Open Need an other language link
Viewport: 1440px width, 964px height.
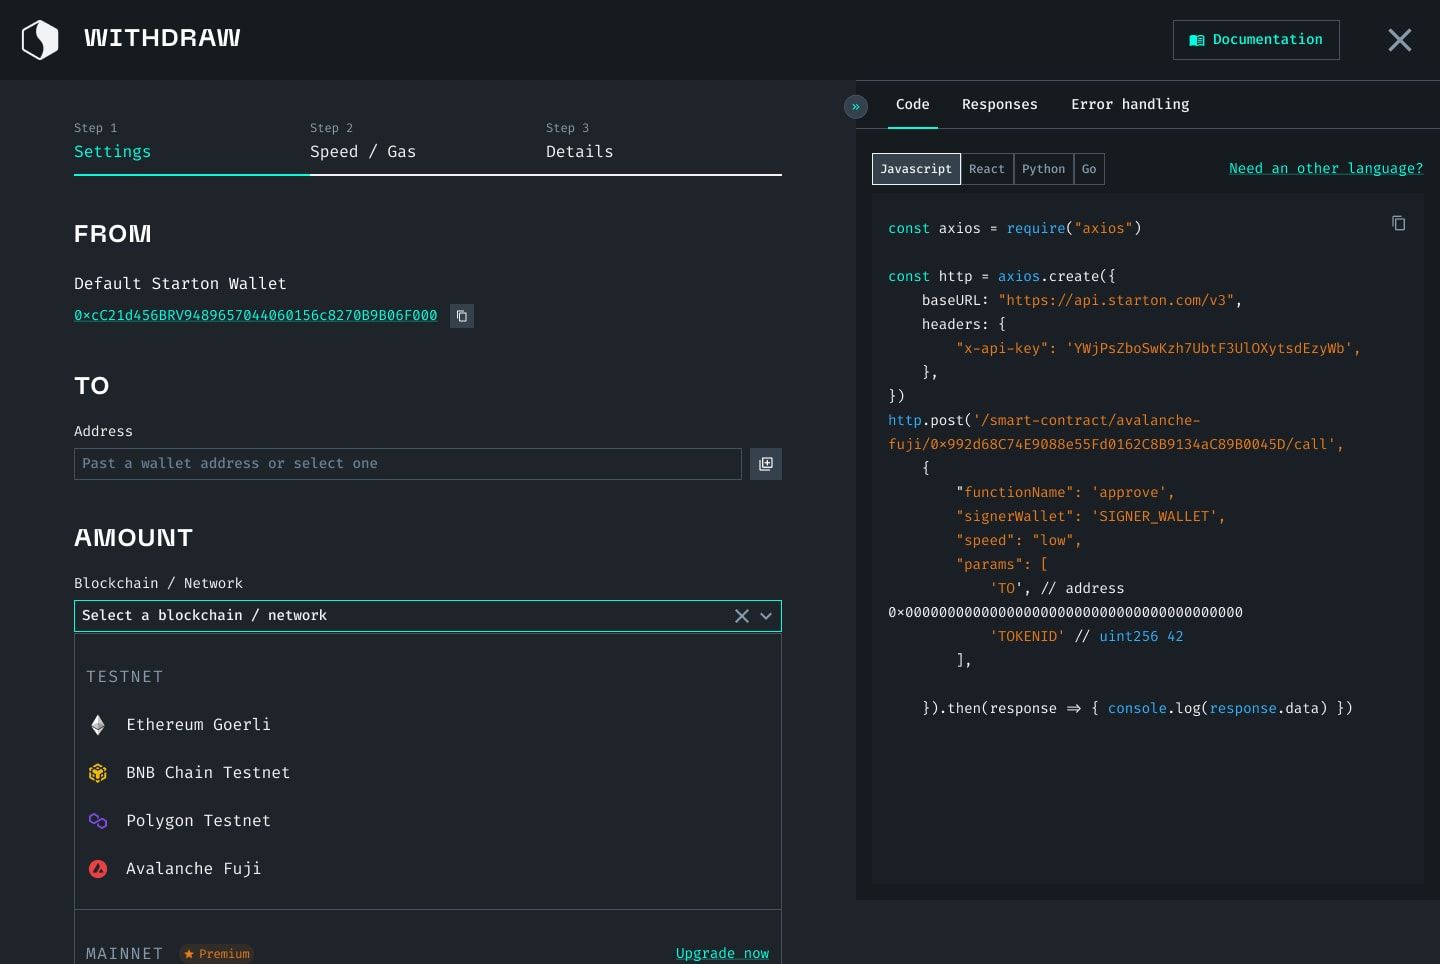(1326, 168)
